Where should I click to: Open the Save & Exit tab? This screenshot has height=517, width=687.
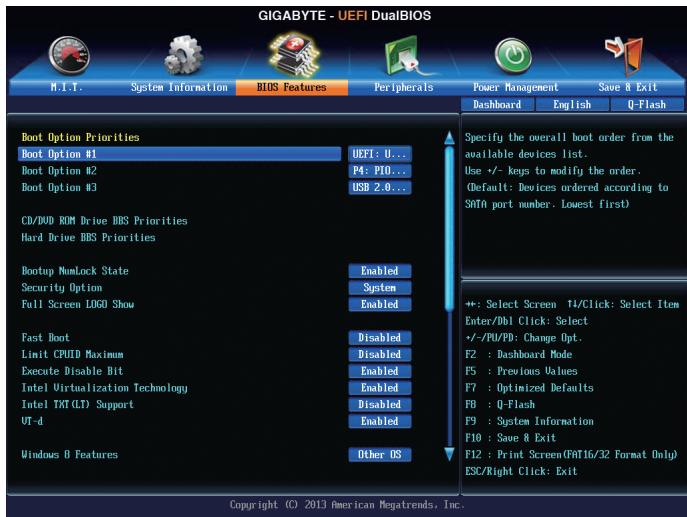[628, 87]
